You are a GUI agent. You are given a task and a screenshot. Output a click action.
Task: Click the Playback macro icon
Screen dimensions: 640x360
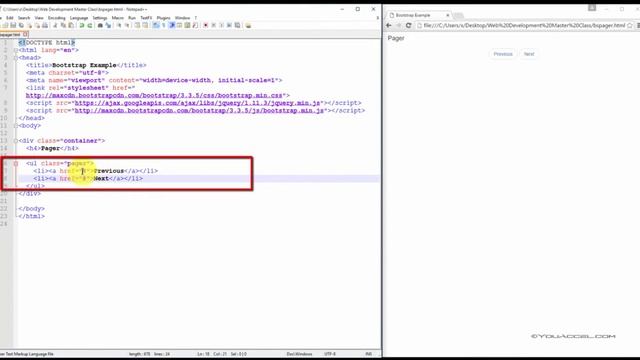221,25
